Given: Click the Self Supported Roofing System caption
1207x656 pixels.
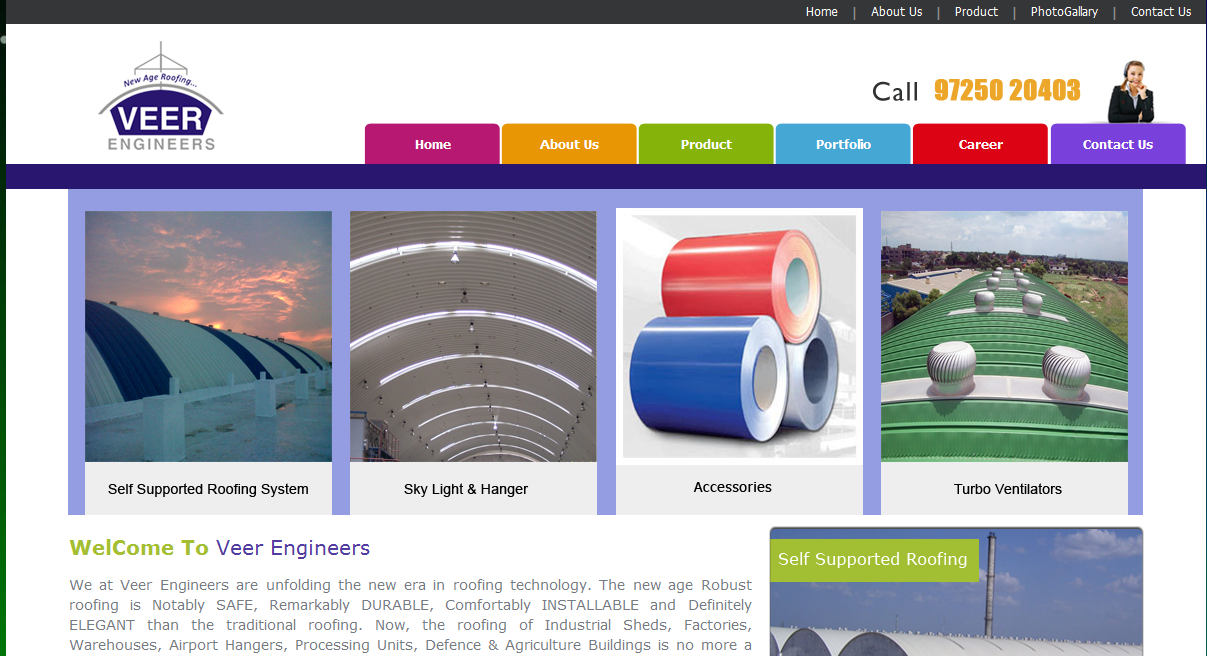Looking at the screenshot, I should pos(208,489).
